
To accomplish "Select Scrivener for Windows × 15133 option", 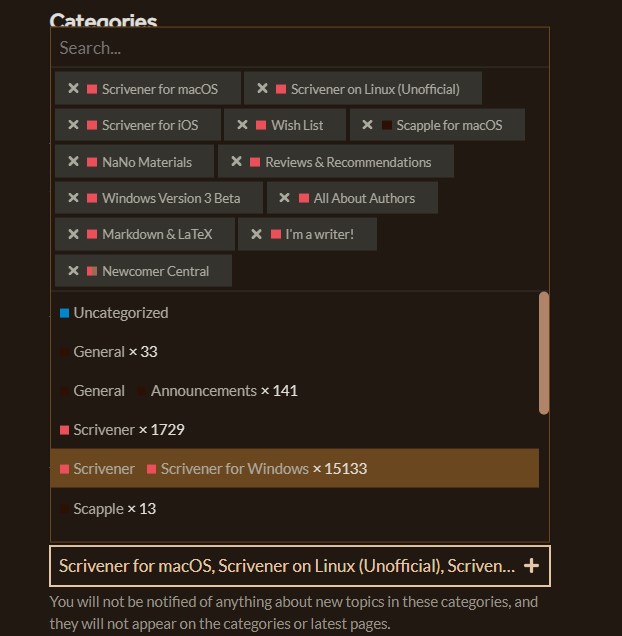I will [295, 468].
